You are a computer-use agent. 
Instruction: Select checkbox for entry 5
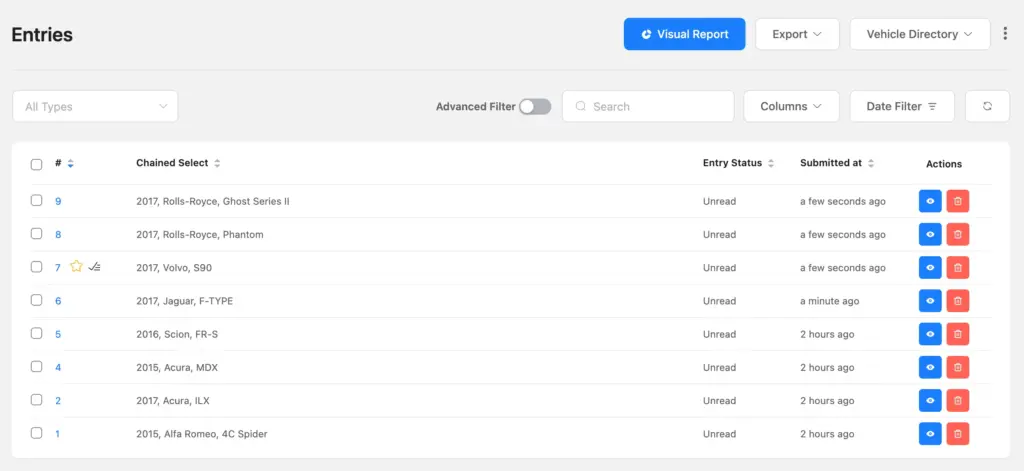pyautogui.click(x=37, y=333)
